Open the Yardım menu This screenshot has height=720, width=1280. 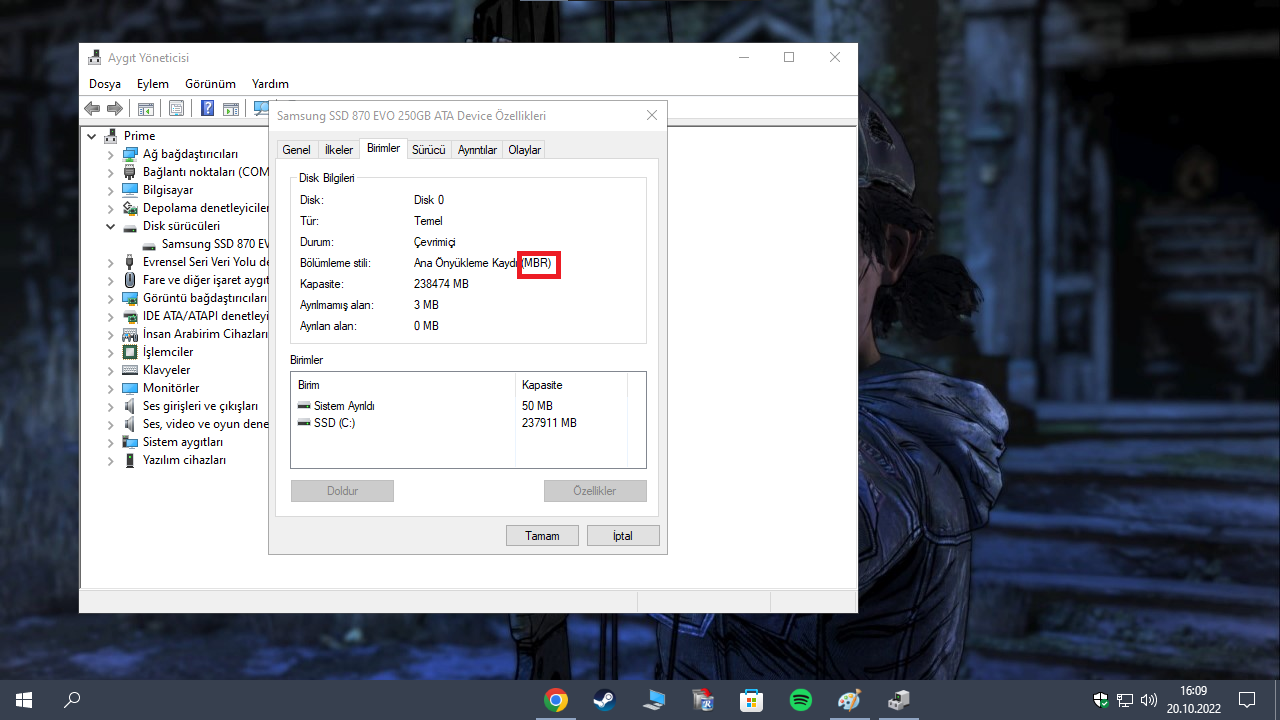(x=270, y=84)
